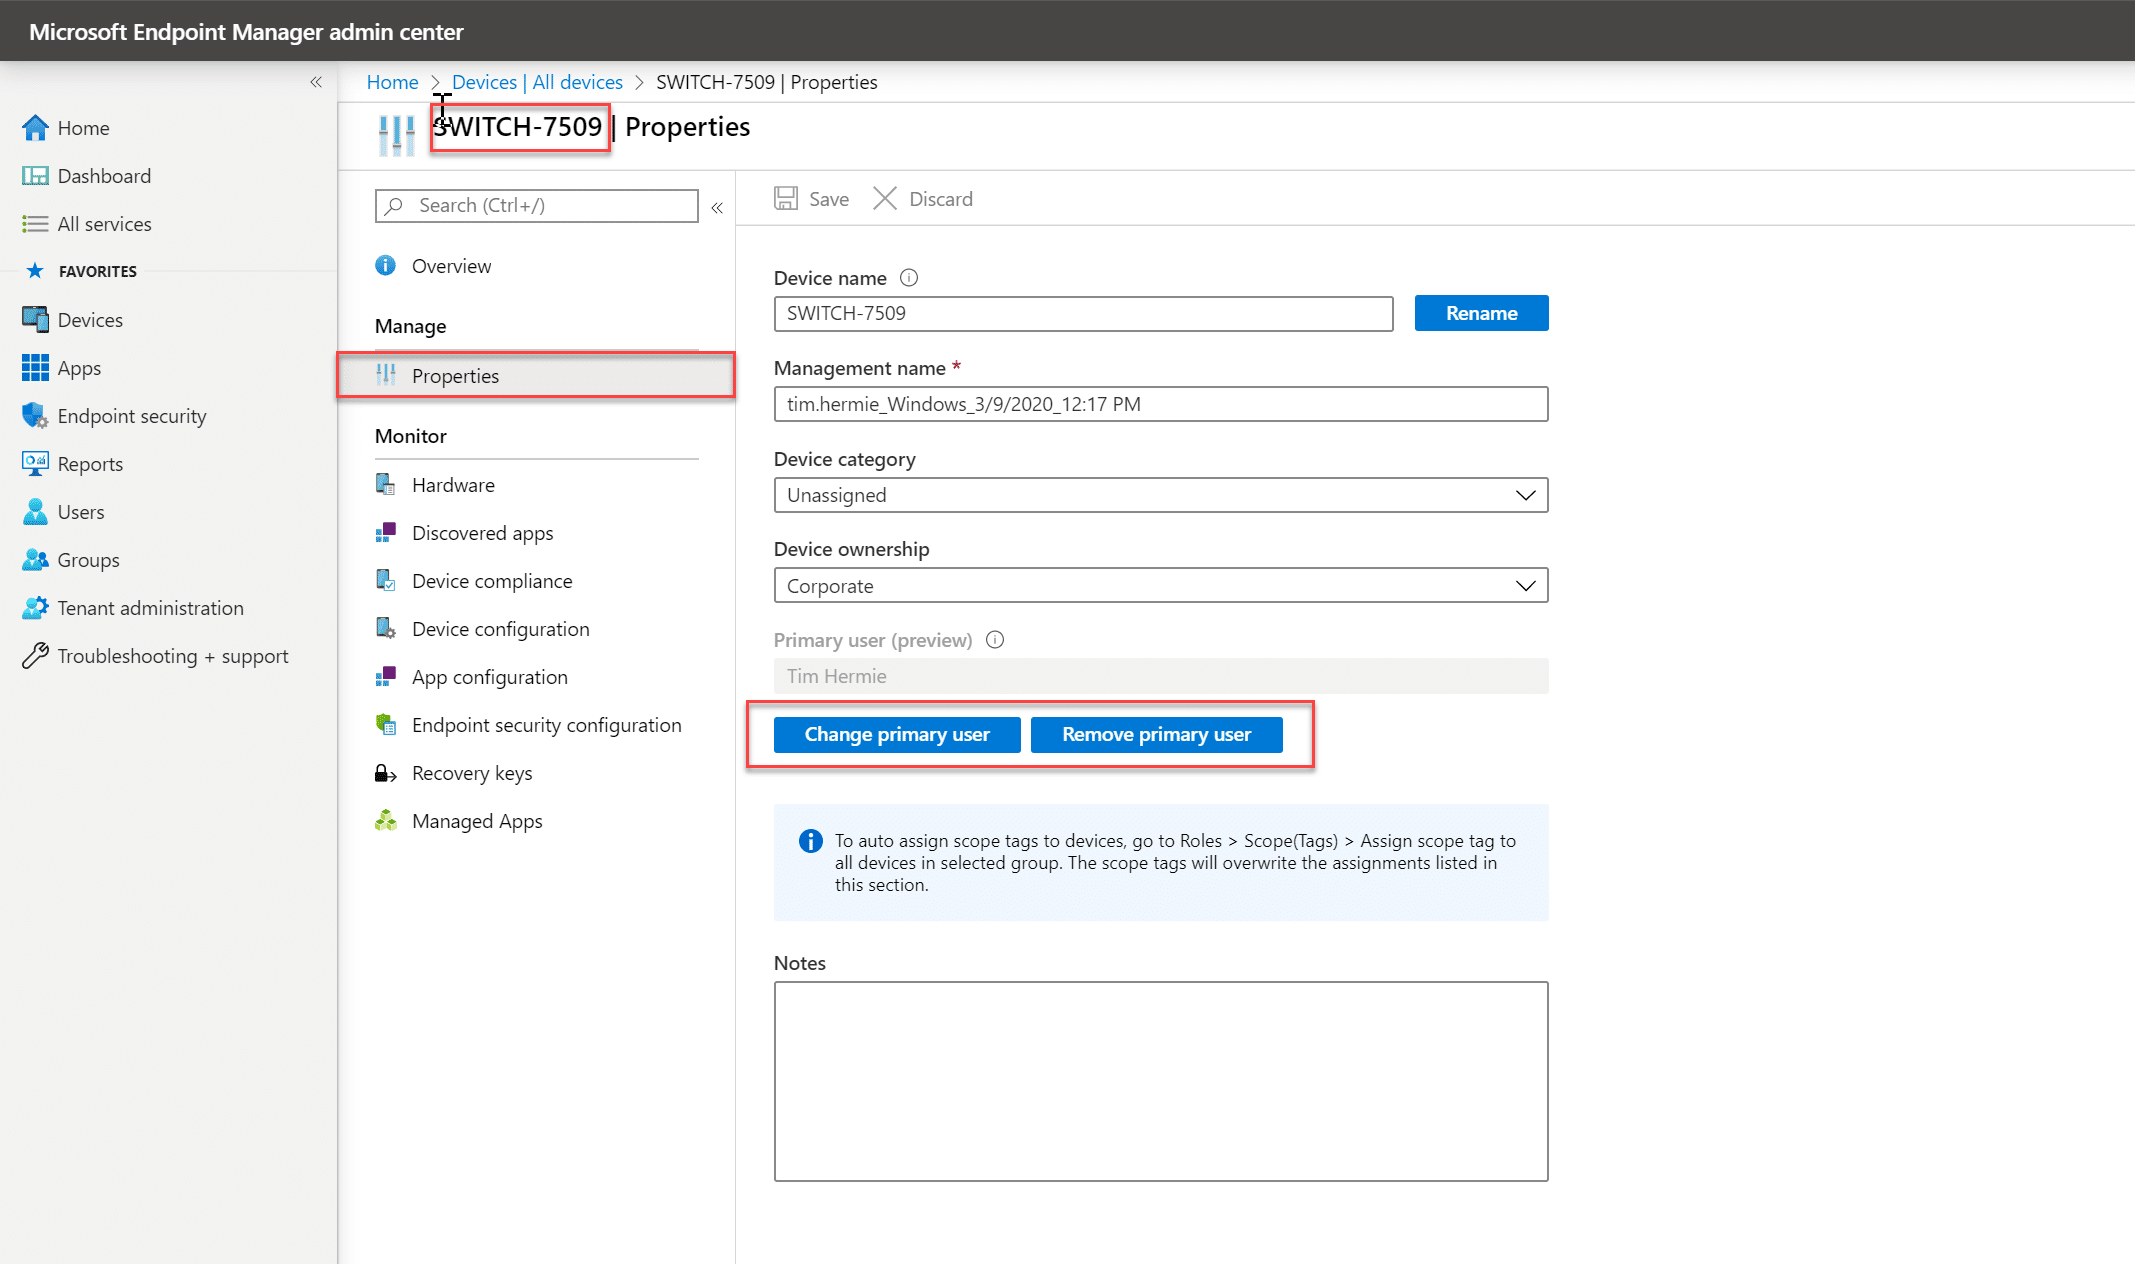
Task: Select Properties in the Manage menu
Action: (536, 376)
